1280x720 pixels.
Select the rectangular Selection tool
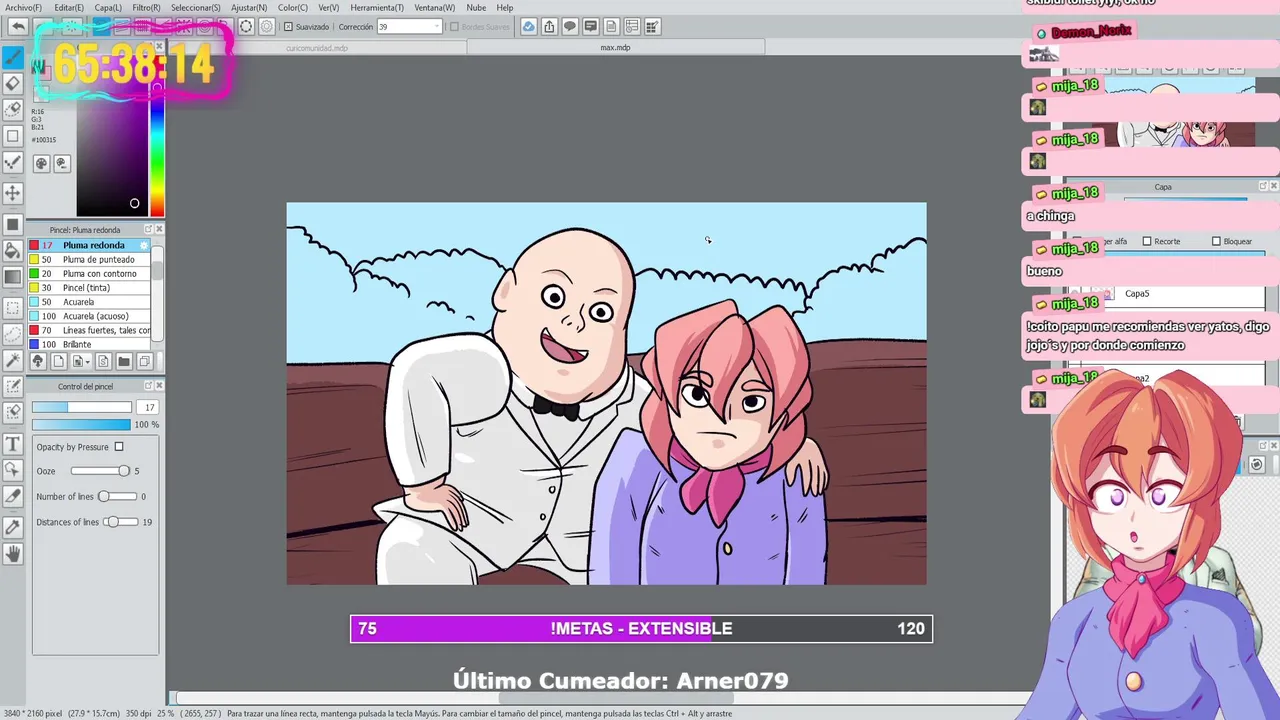click(x=13, y=308)
